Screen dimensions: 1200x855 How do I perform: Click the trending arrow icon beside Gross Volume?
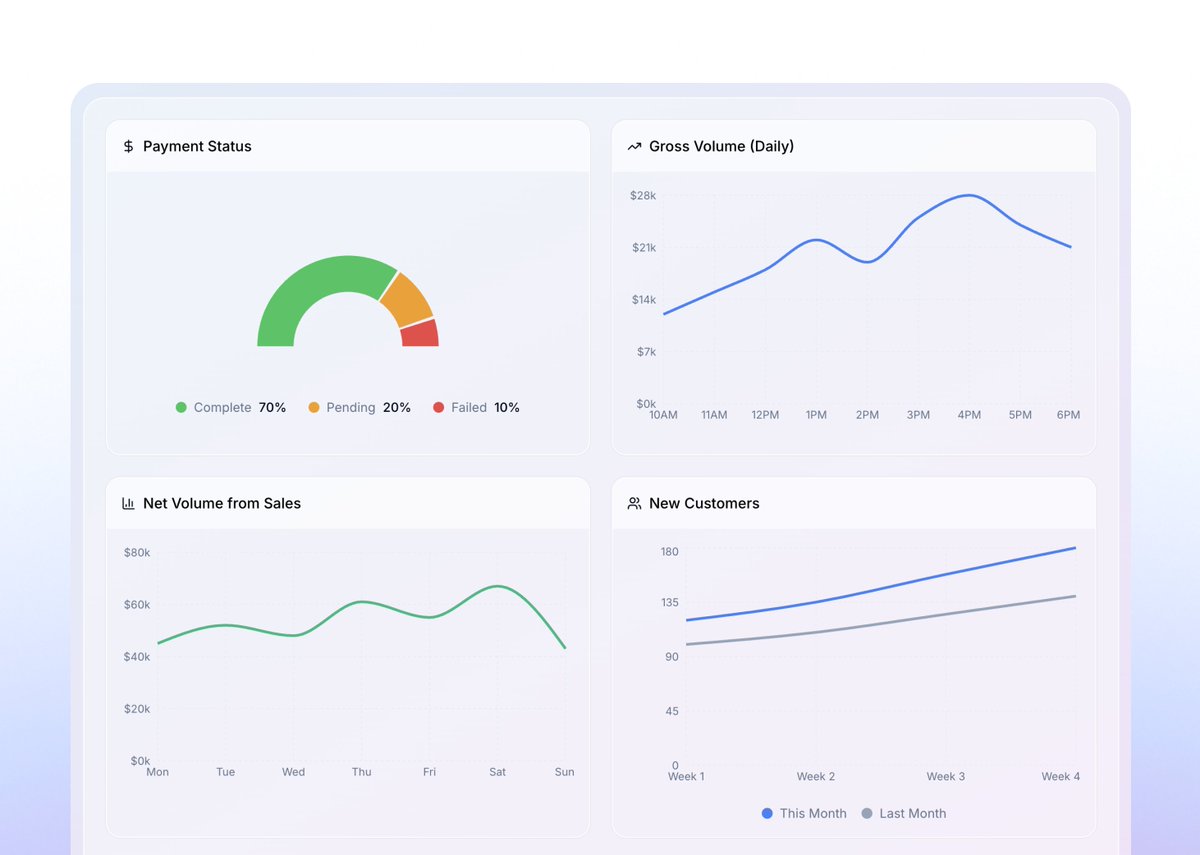tap(634, 147)
